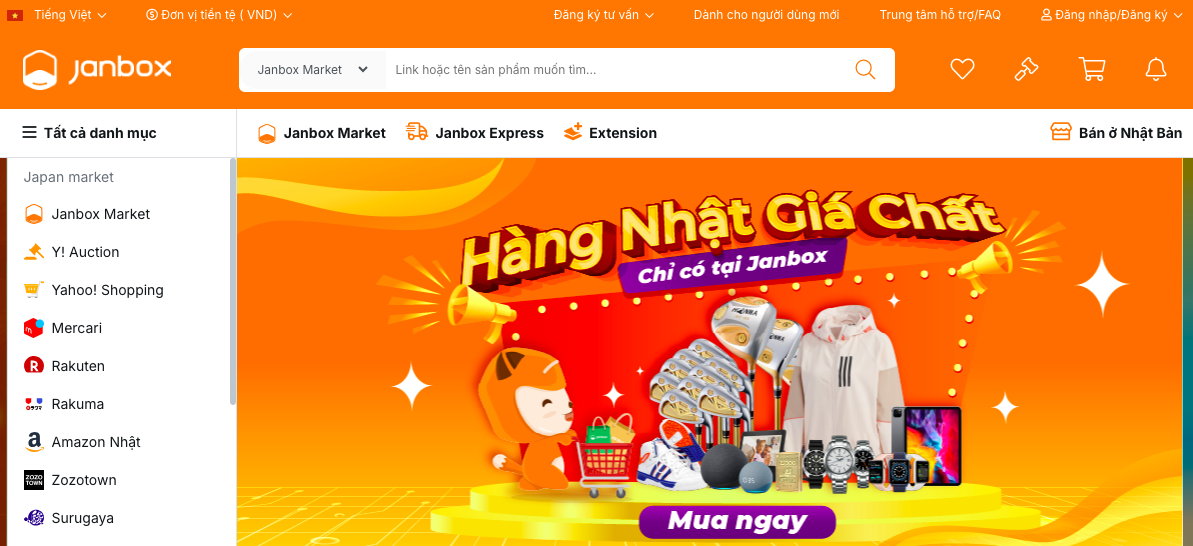Viewport: 1193px width, 546px height.
Task: Open the shopping cart icon
Action: point(1092,69)
